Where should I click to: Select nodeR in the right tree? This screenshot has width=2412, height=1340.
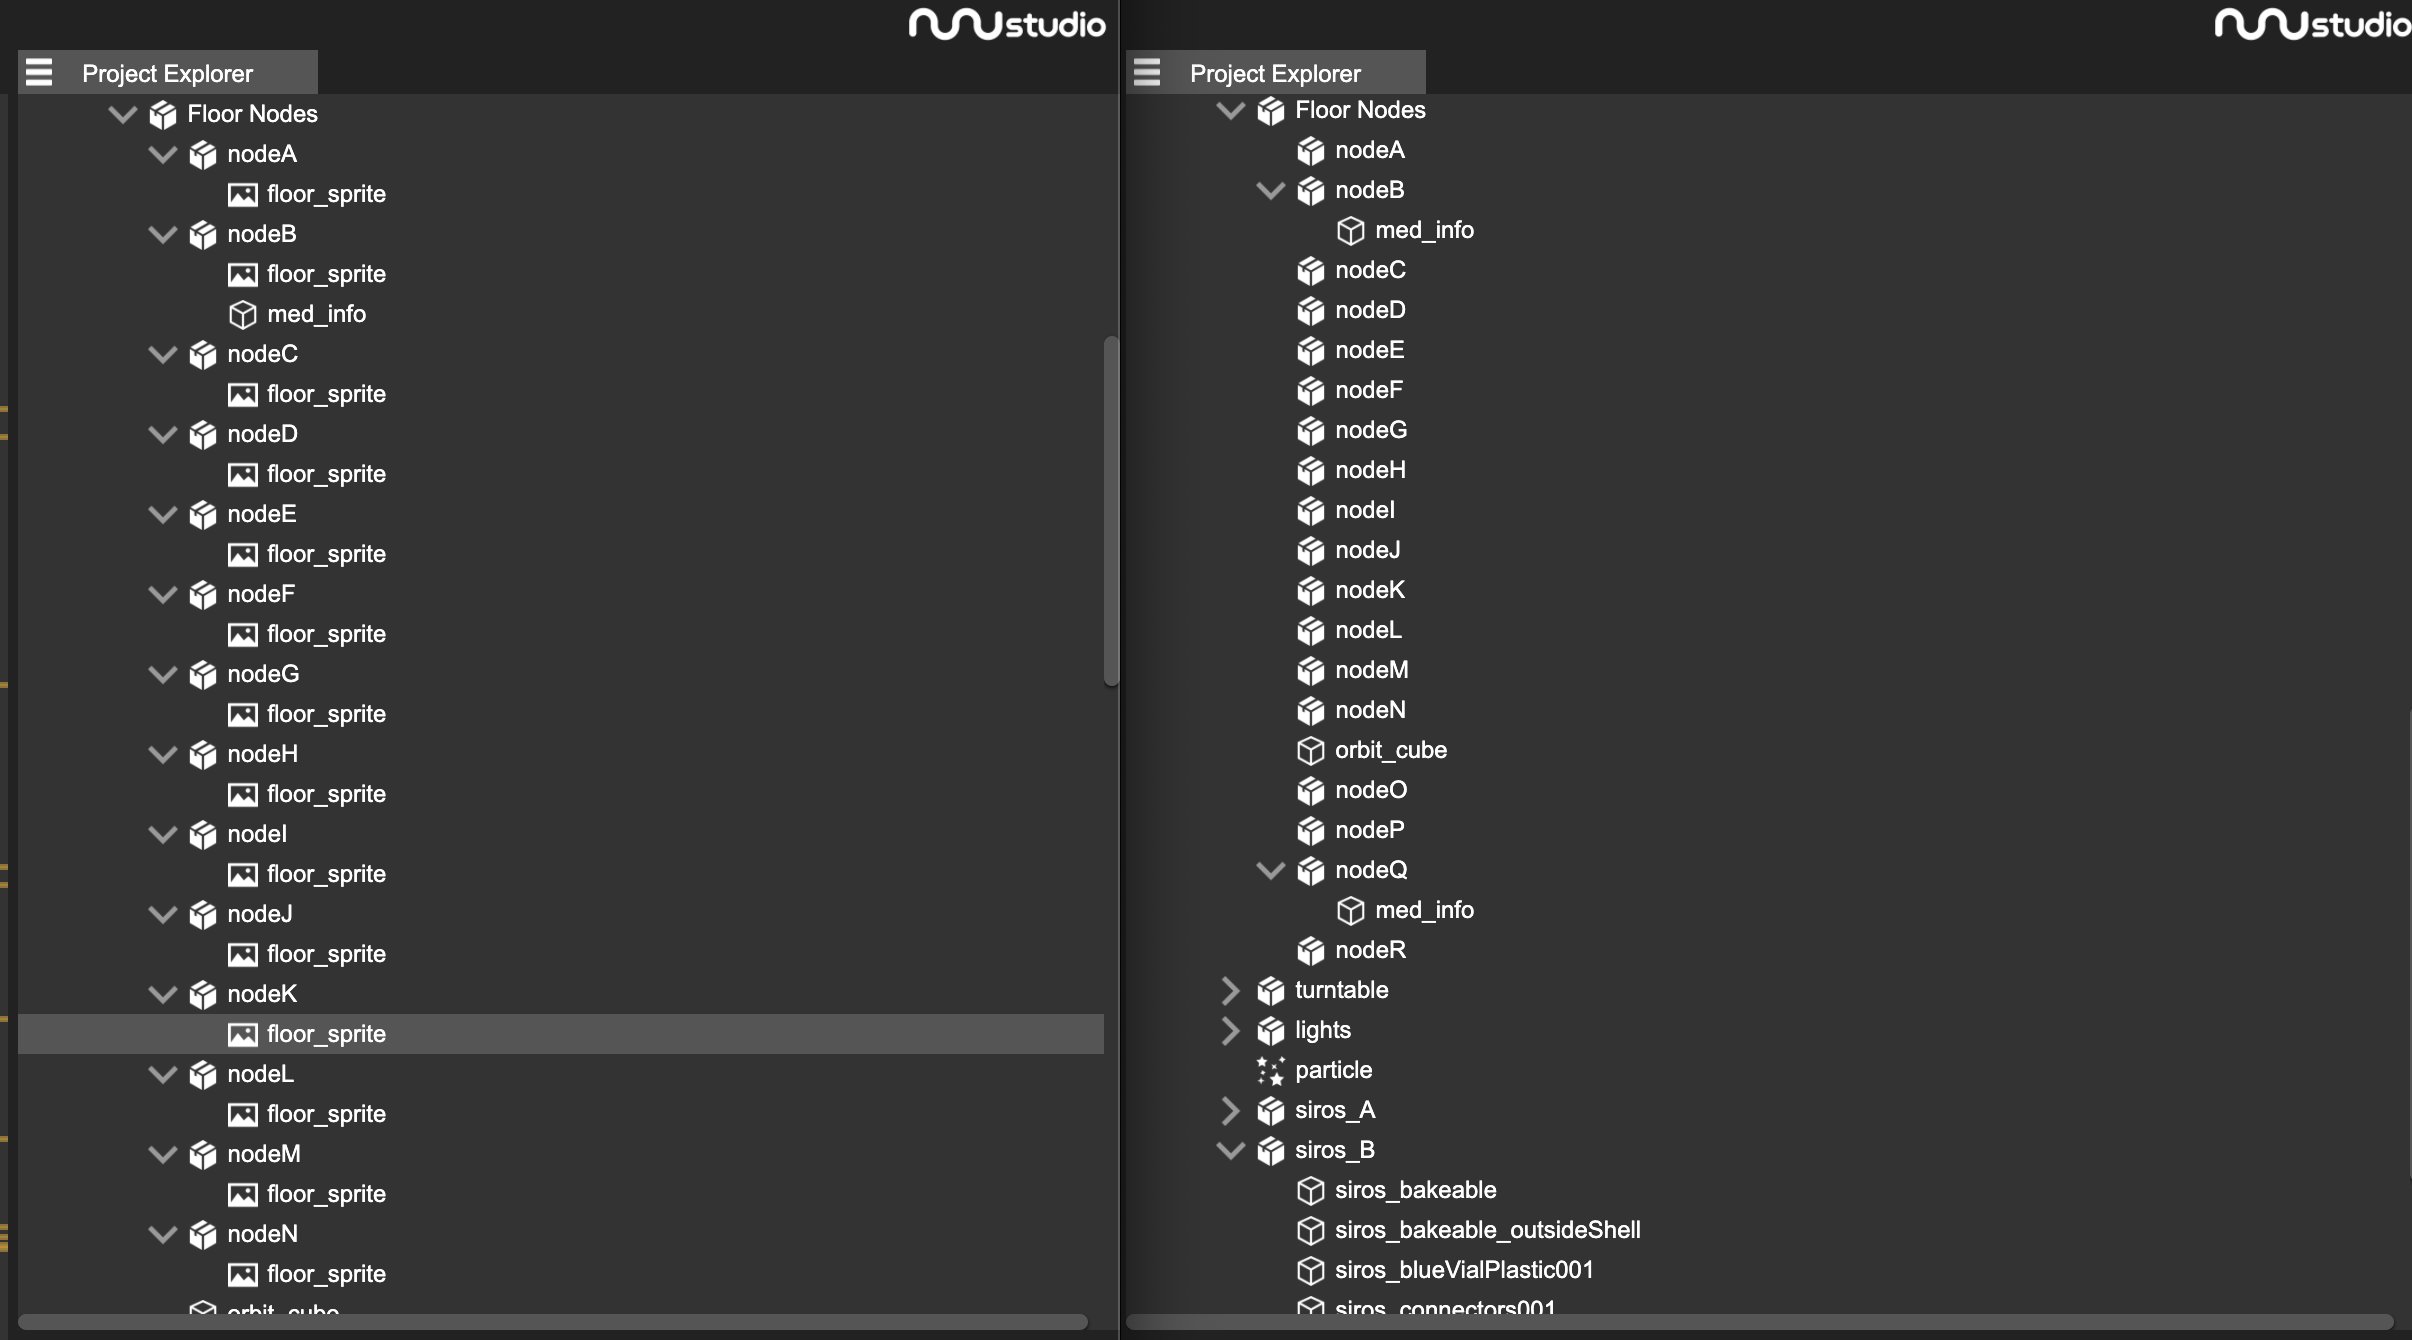pyautogui.click(x=1370, y=950)
